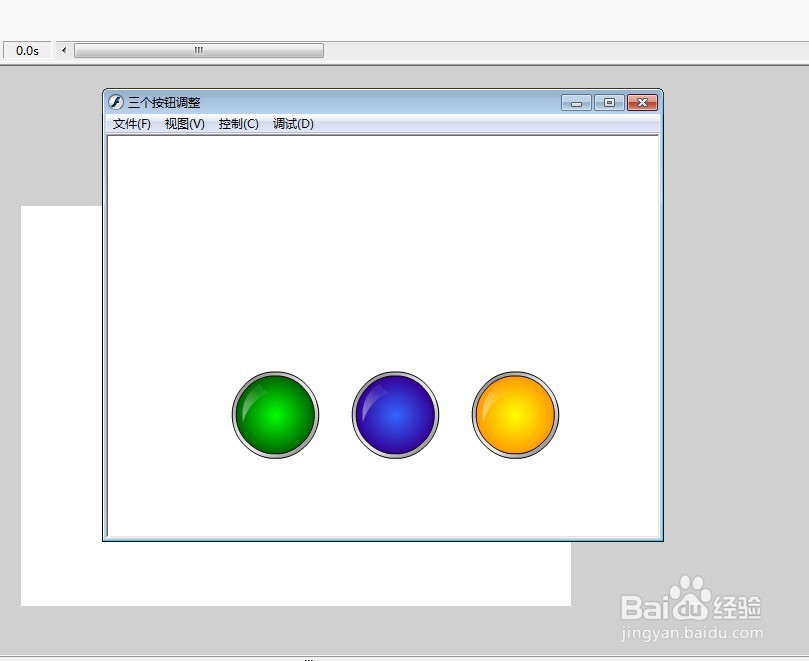
Task: Maximize the 三个按钮调整 window
Action: click(609, 103)
